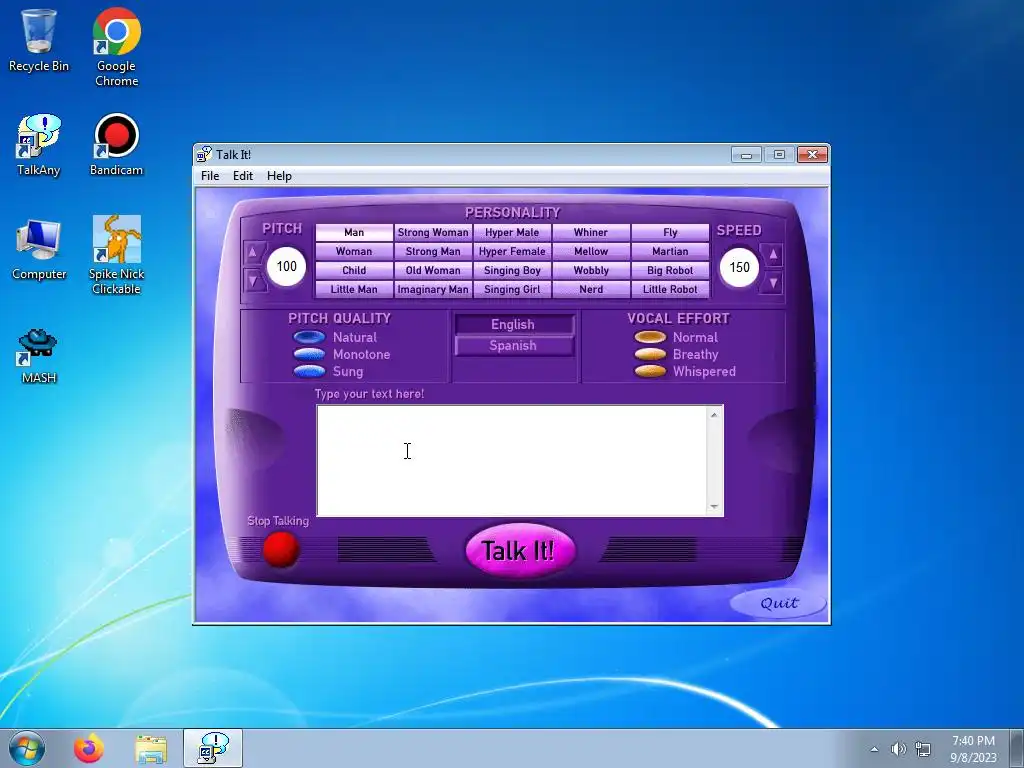1024x768 pixels.
Task: Click the Quit button
Action: [x=778, y=603]
